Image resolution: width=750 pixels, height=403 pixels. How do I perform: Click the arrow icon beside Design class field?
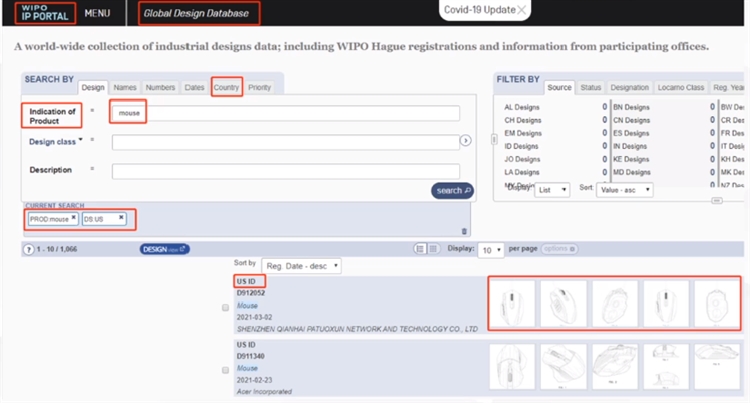tap(465, 141)
